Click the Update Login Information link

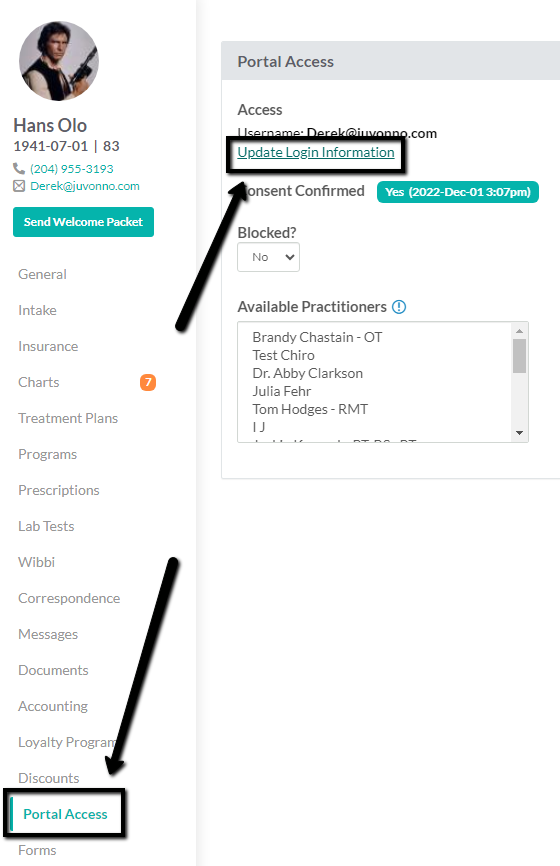(316, 152)
